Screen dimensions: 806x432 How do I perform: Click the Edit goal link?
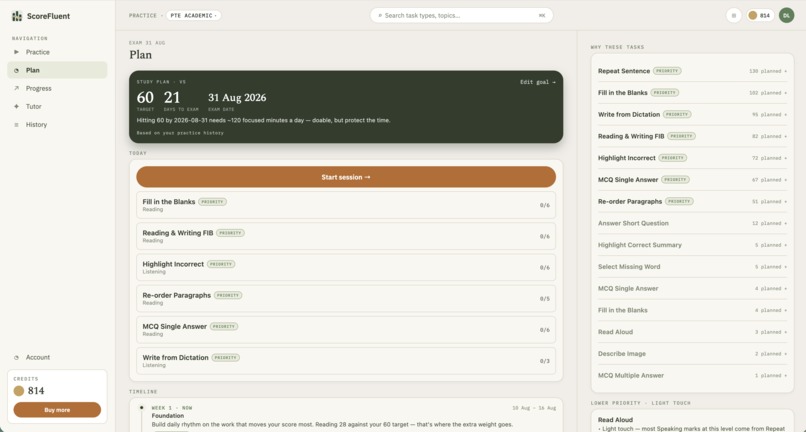coord(538,82)
